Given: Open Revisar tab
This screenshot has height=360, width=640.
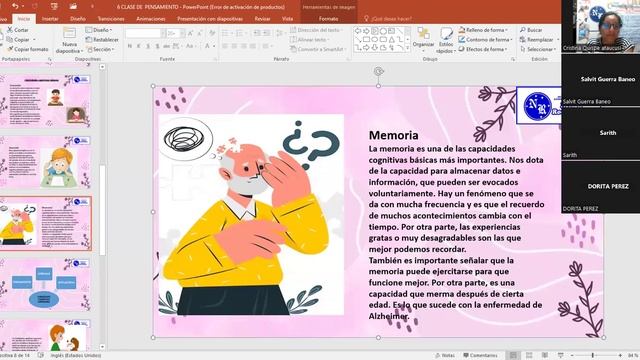Looking at the screenshot, I should [x=262, y=19].
